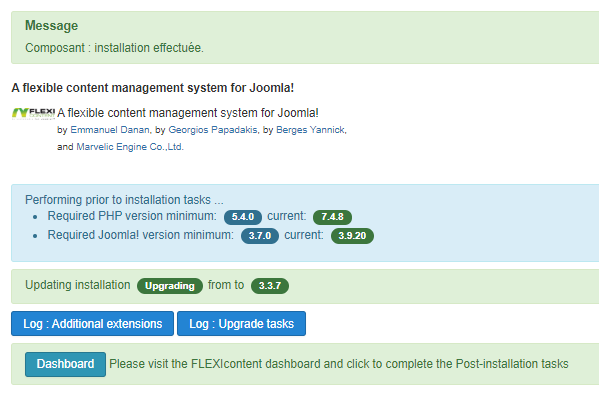Show the Log : Upgrade tasks panel
The image size is (599, 403).
[x=241, y=324]
